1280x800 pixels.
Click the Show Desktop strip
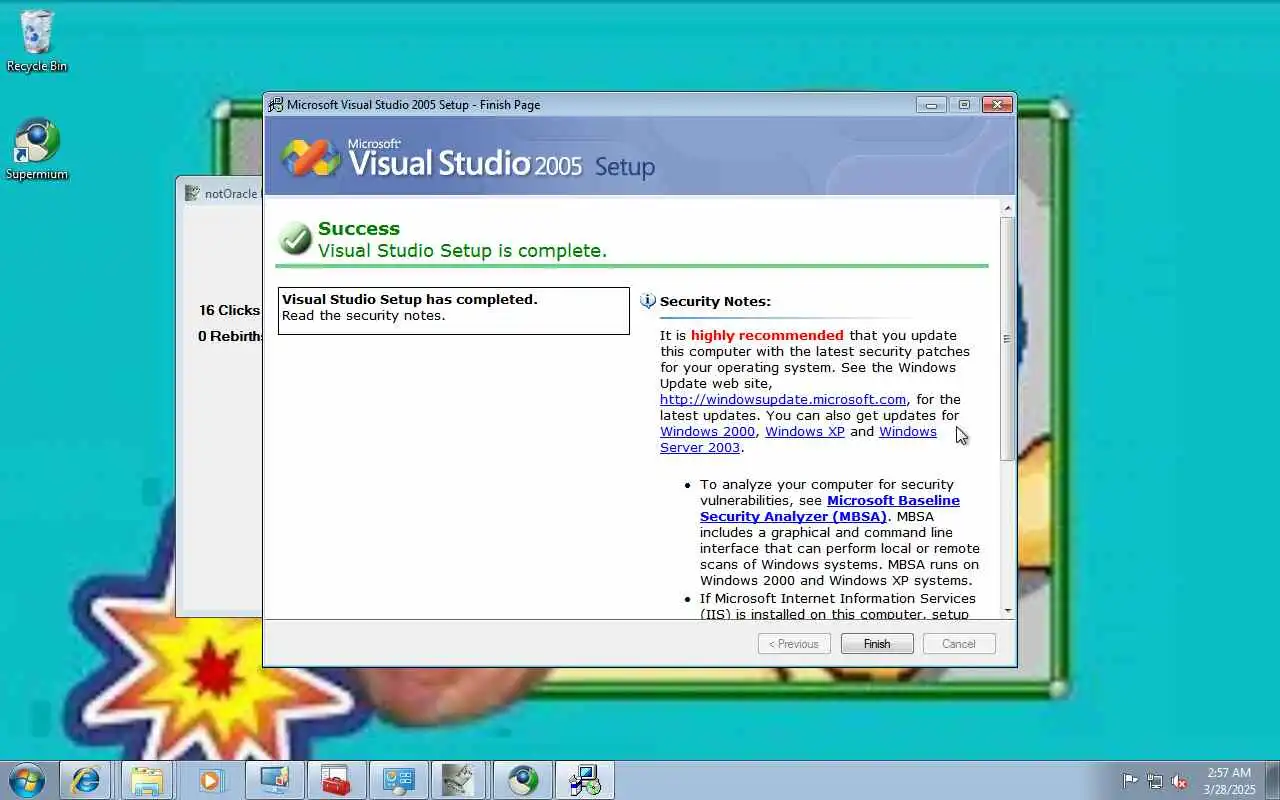(x=1272, y=780)
